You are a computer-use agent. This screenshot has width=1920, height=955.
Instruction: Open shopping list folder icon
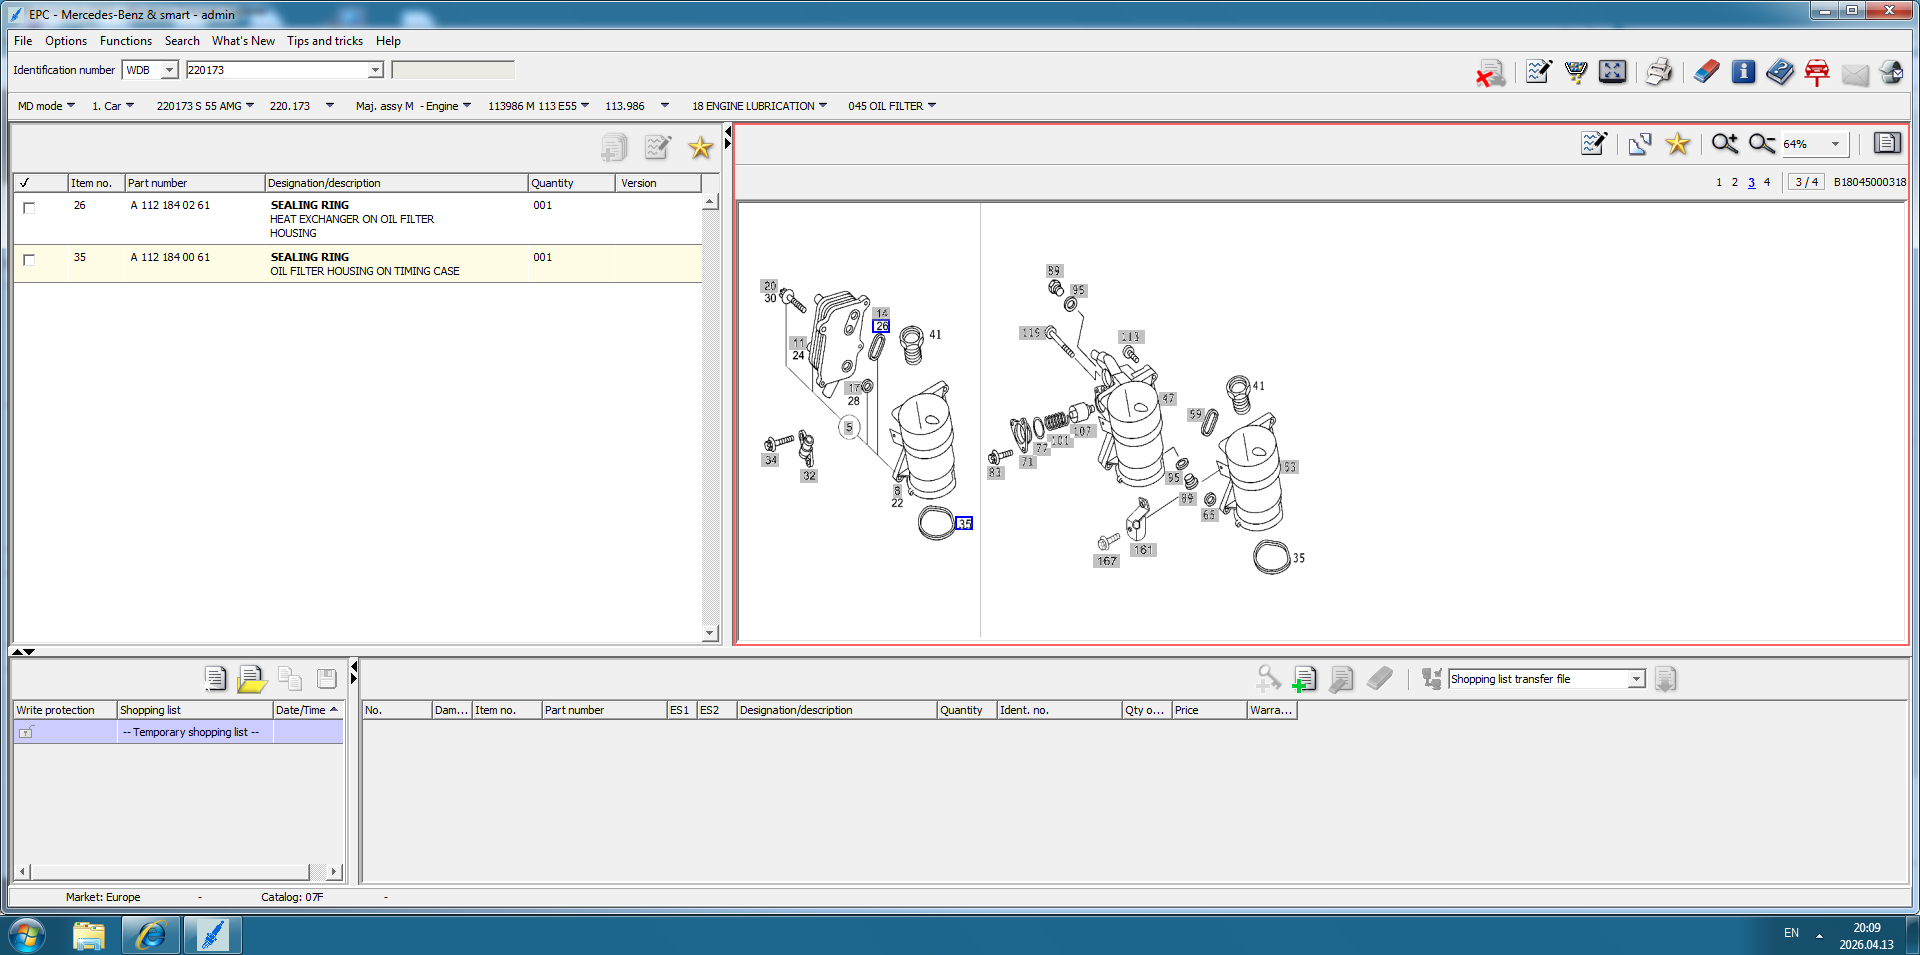(x=252, y=679)
